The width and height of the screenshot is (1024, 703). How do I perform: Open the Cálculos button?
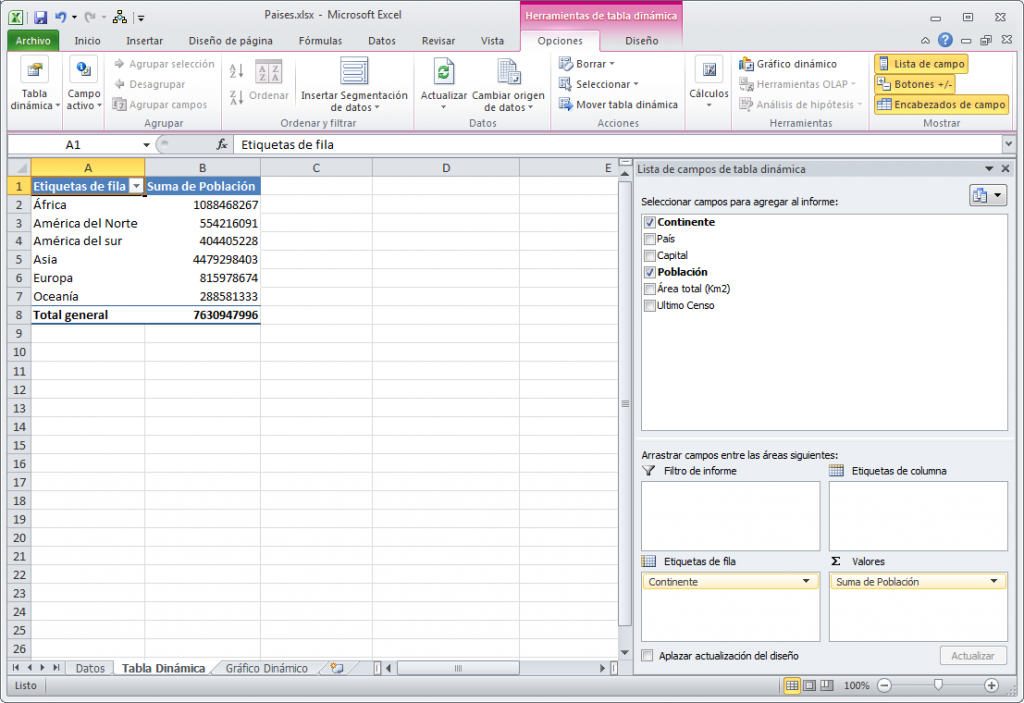point(709,84)
